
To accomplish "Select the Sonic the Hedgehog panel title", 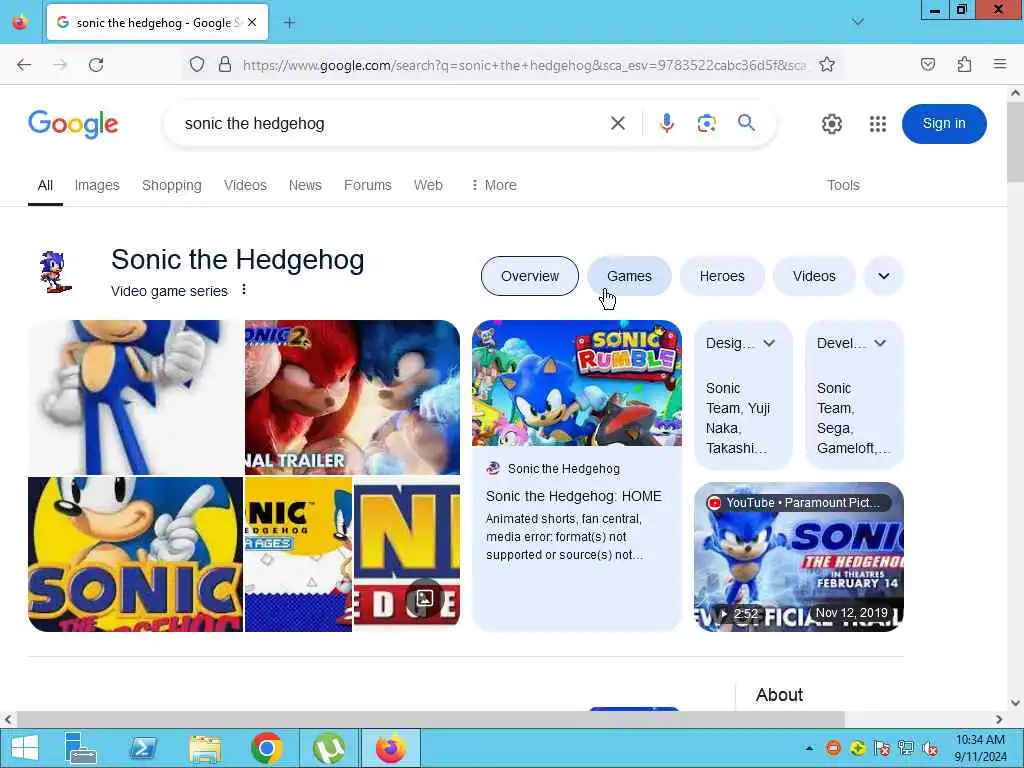I will (x=238, y=259).
